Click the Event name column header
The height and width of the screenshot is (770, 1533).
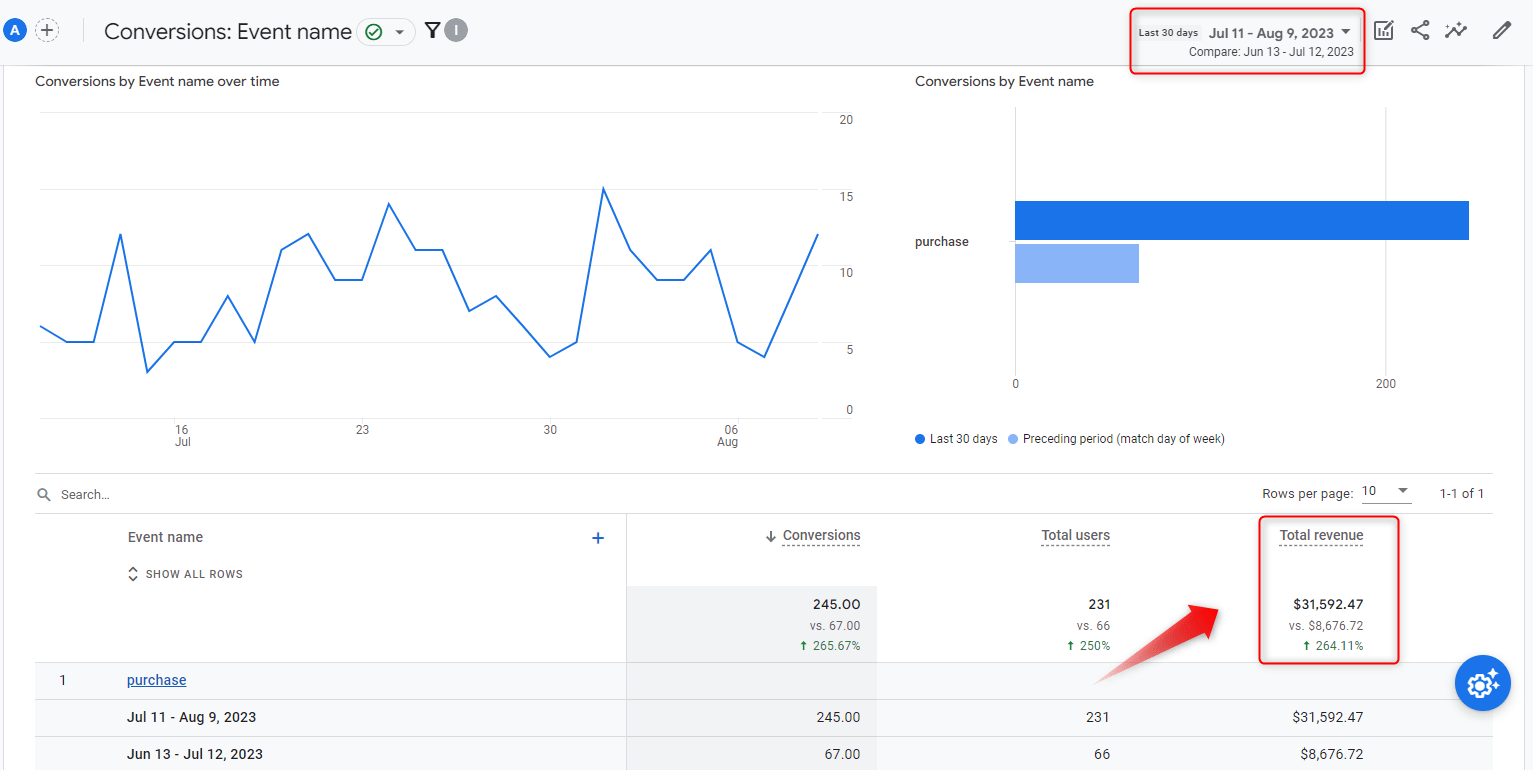(x=165, y=537)
